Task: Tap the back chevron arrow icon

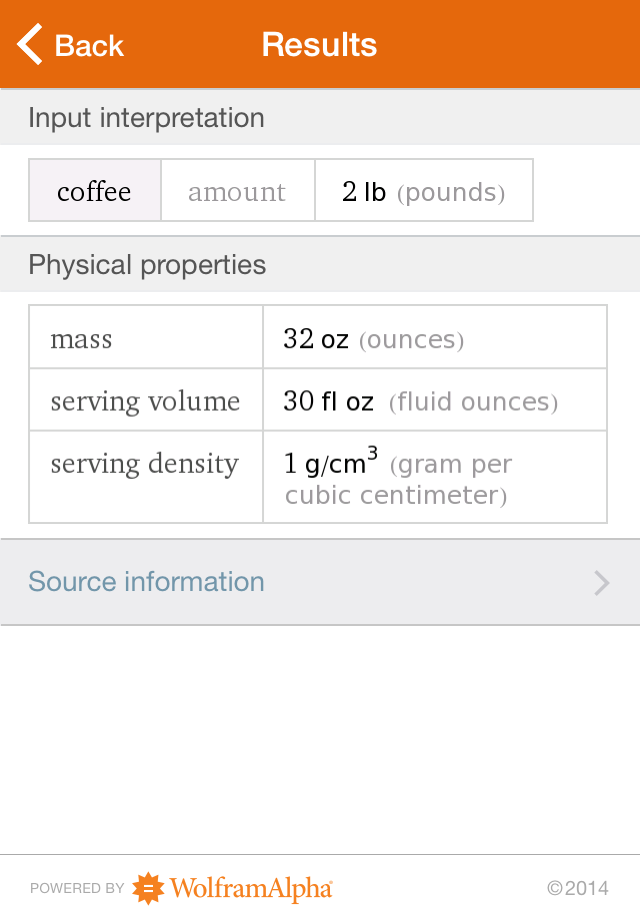Action: click(x=31, y=45)
